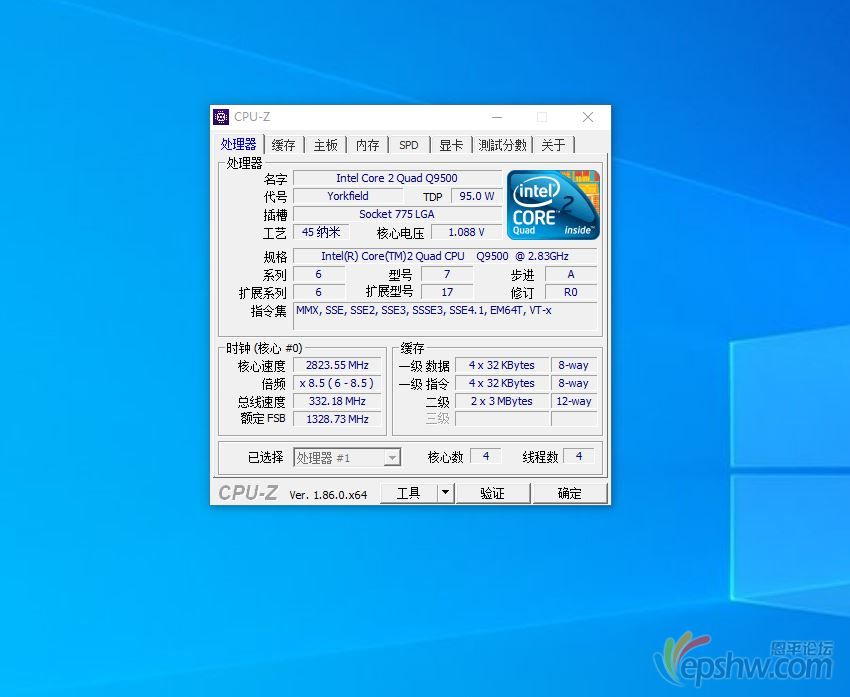Click the name field Intel Core 2 Quad Q9500

click(x=397, y=178)
